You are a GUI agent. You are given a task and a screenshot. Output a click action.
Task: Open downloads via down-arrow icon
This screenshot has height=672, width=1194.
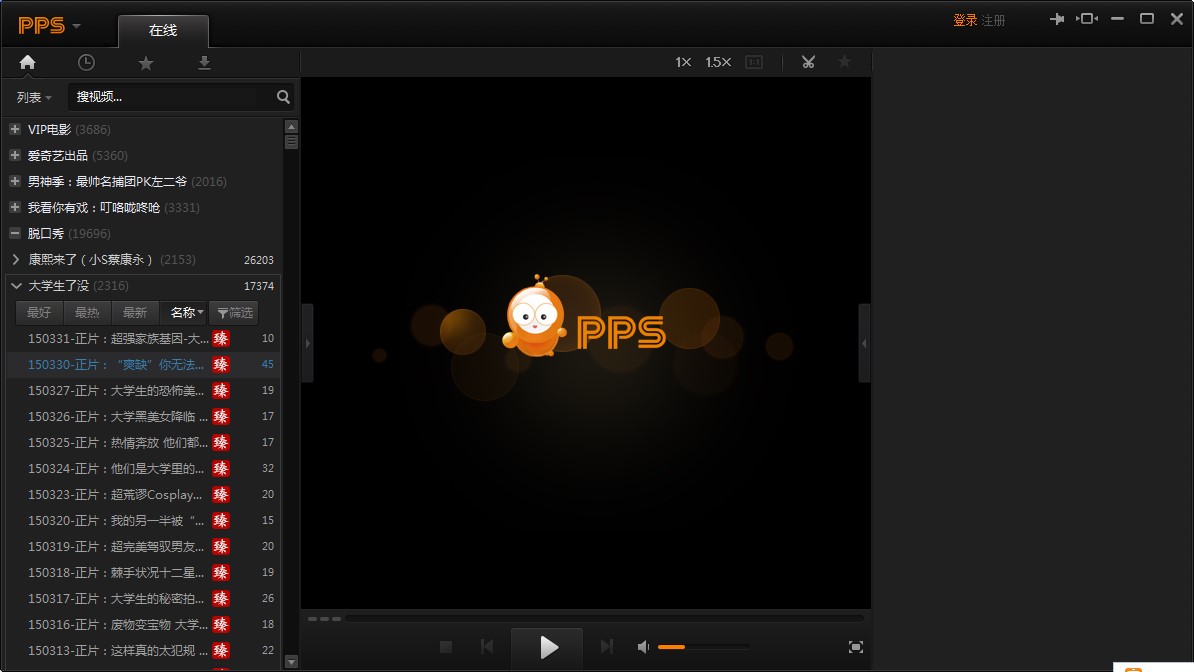point(204,62)
